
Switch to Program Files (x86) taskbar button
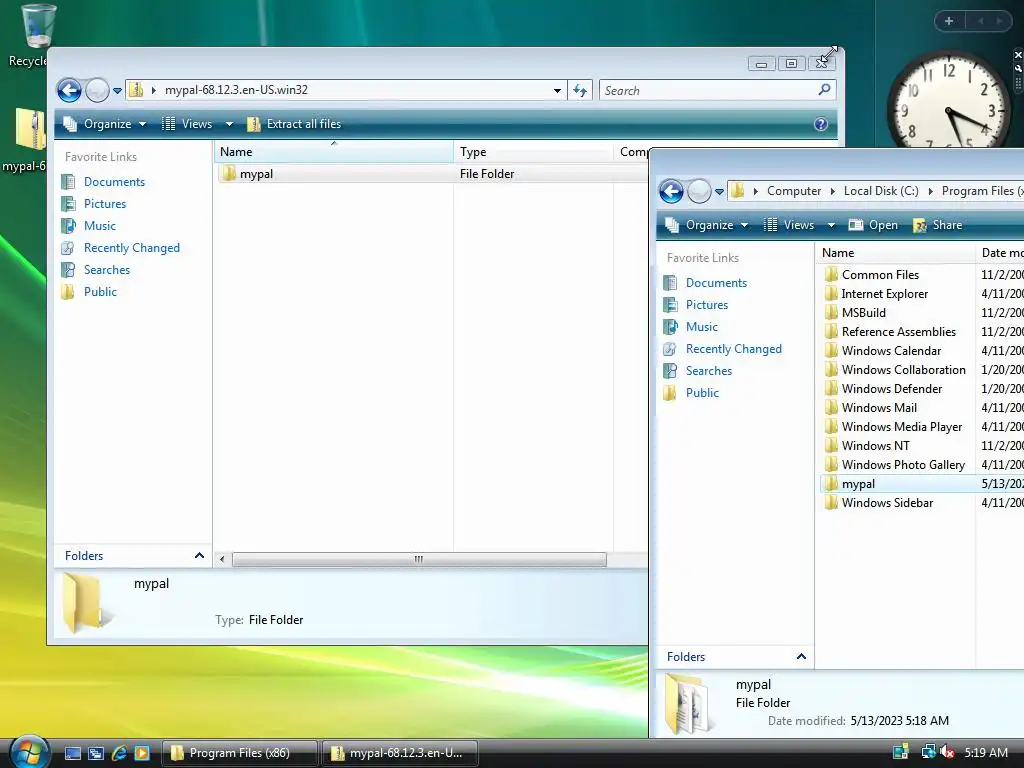coord(239,753)
